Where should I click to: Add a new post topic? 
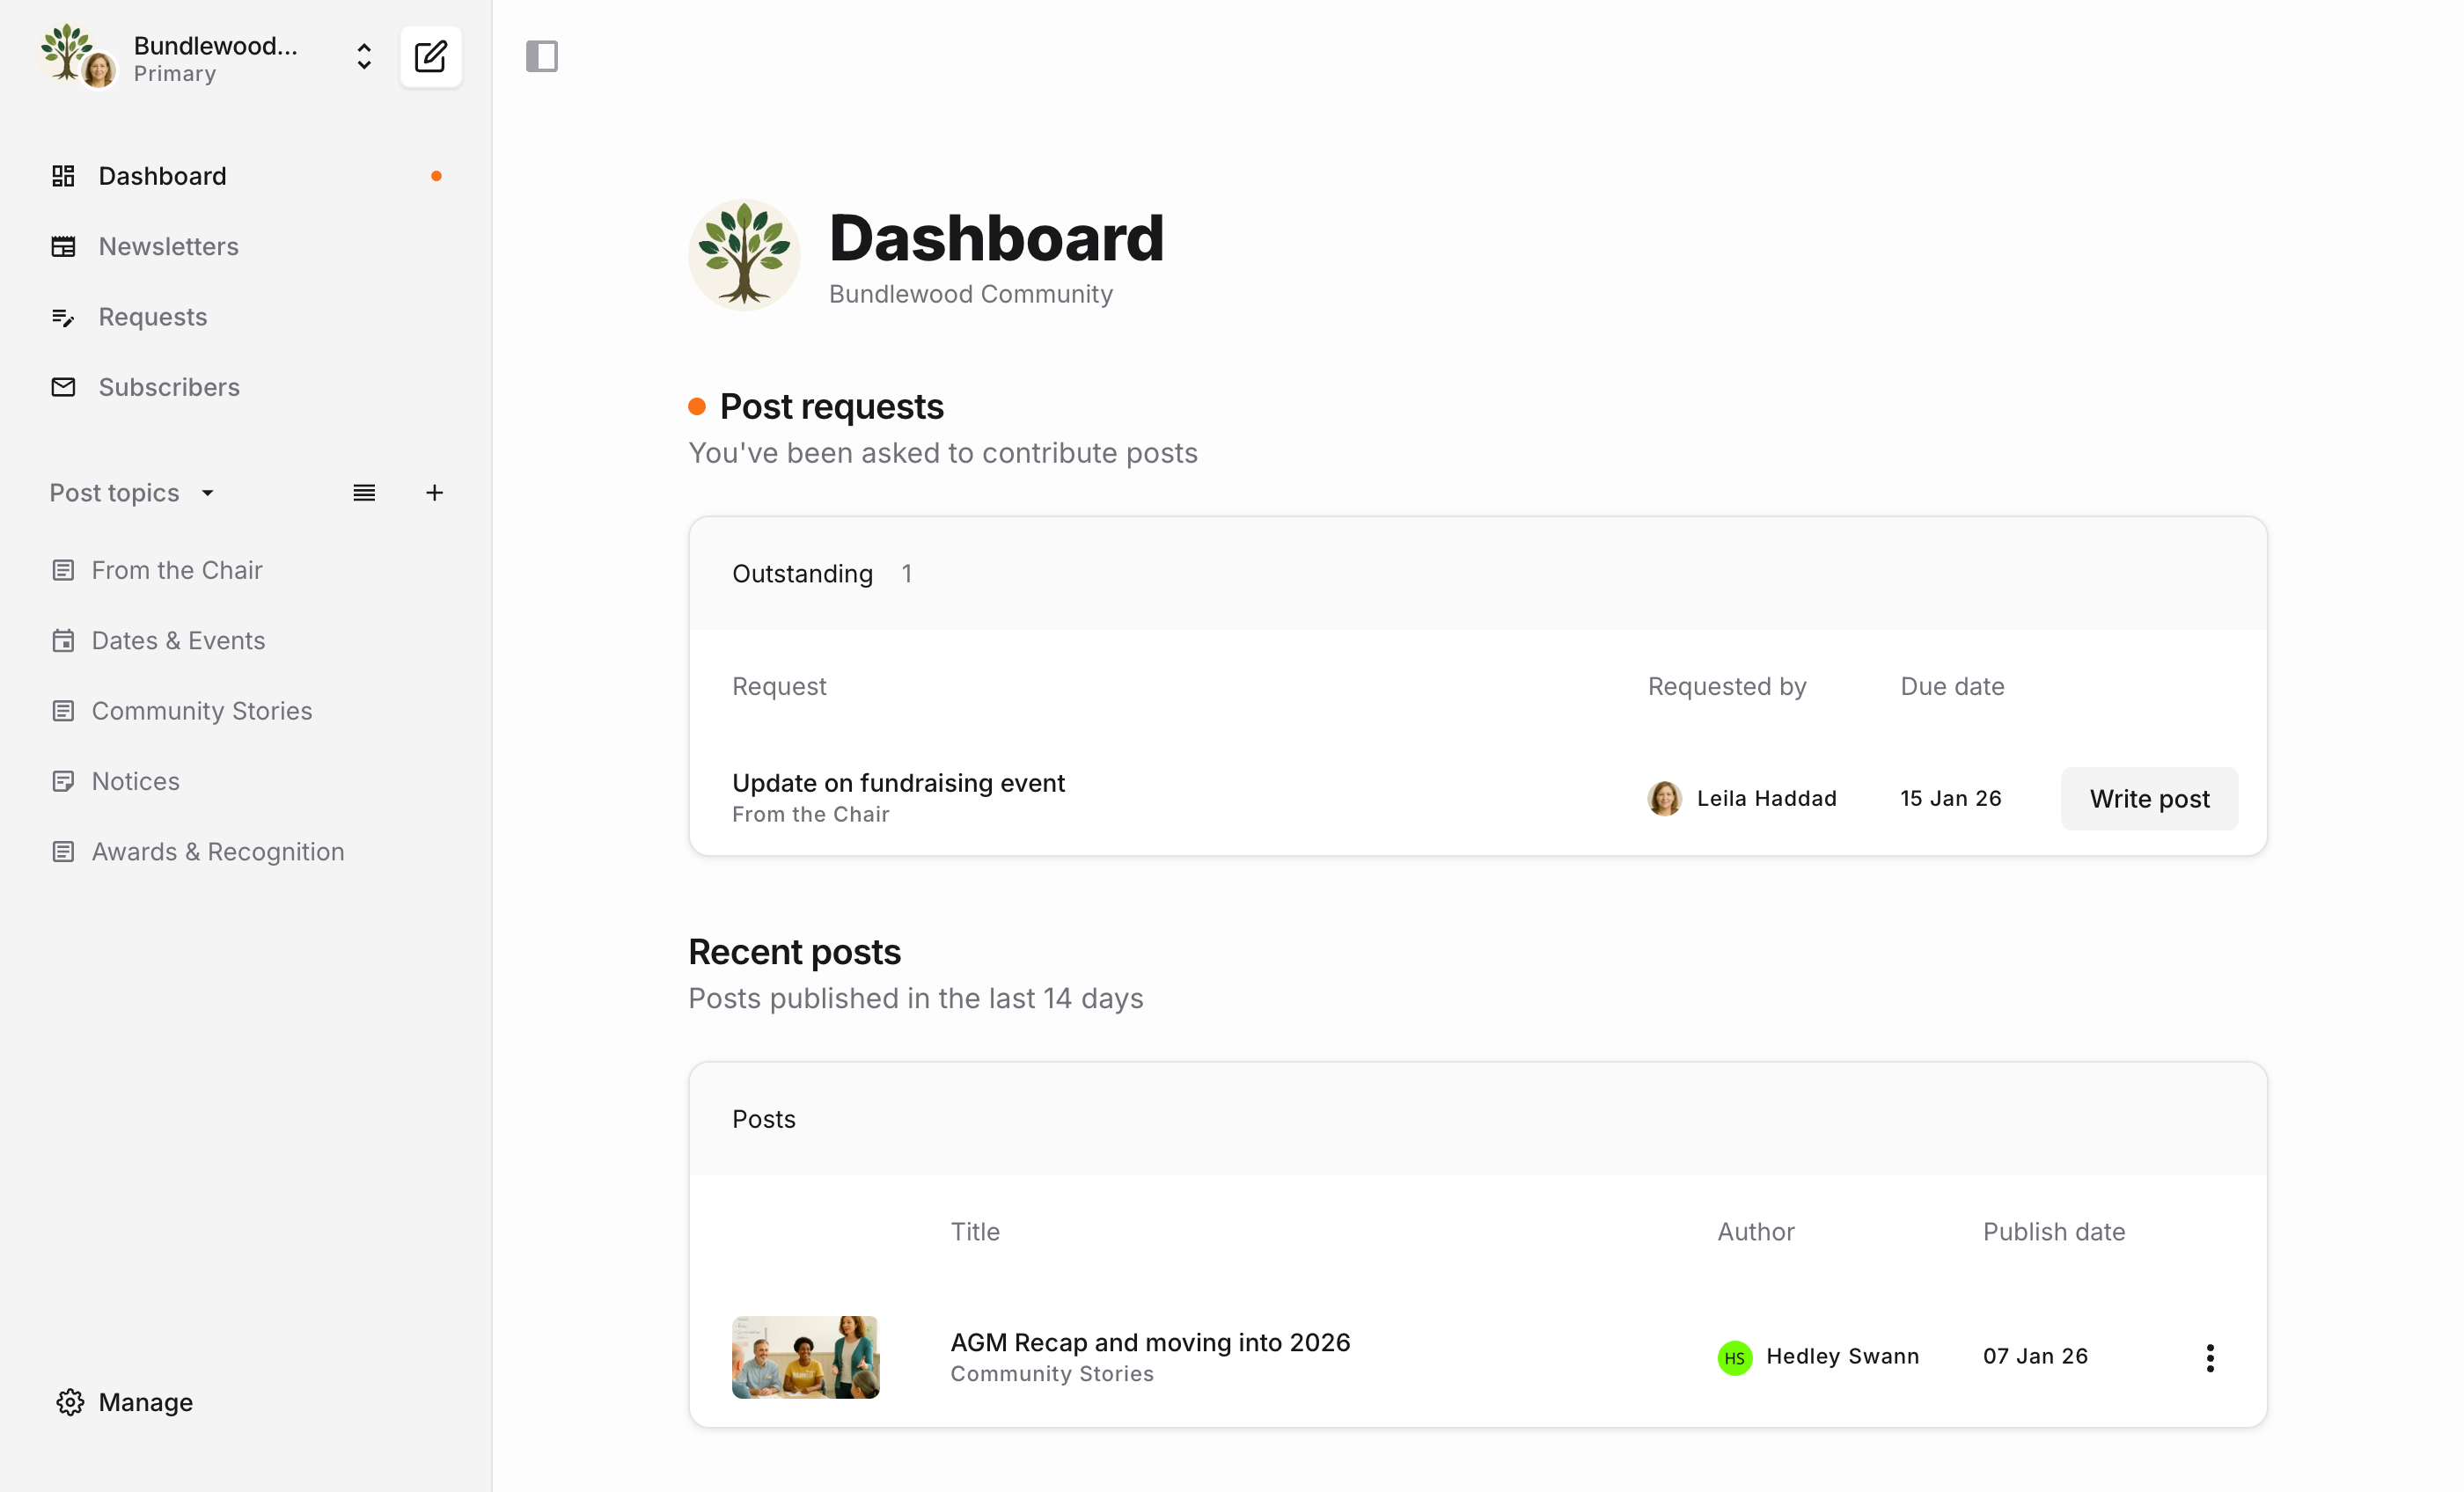pos(434,493)
